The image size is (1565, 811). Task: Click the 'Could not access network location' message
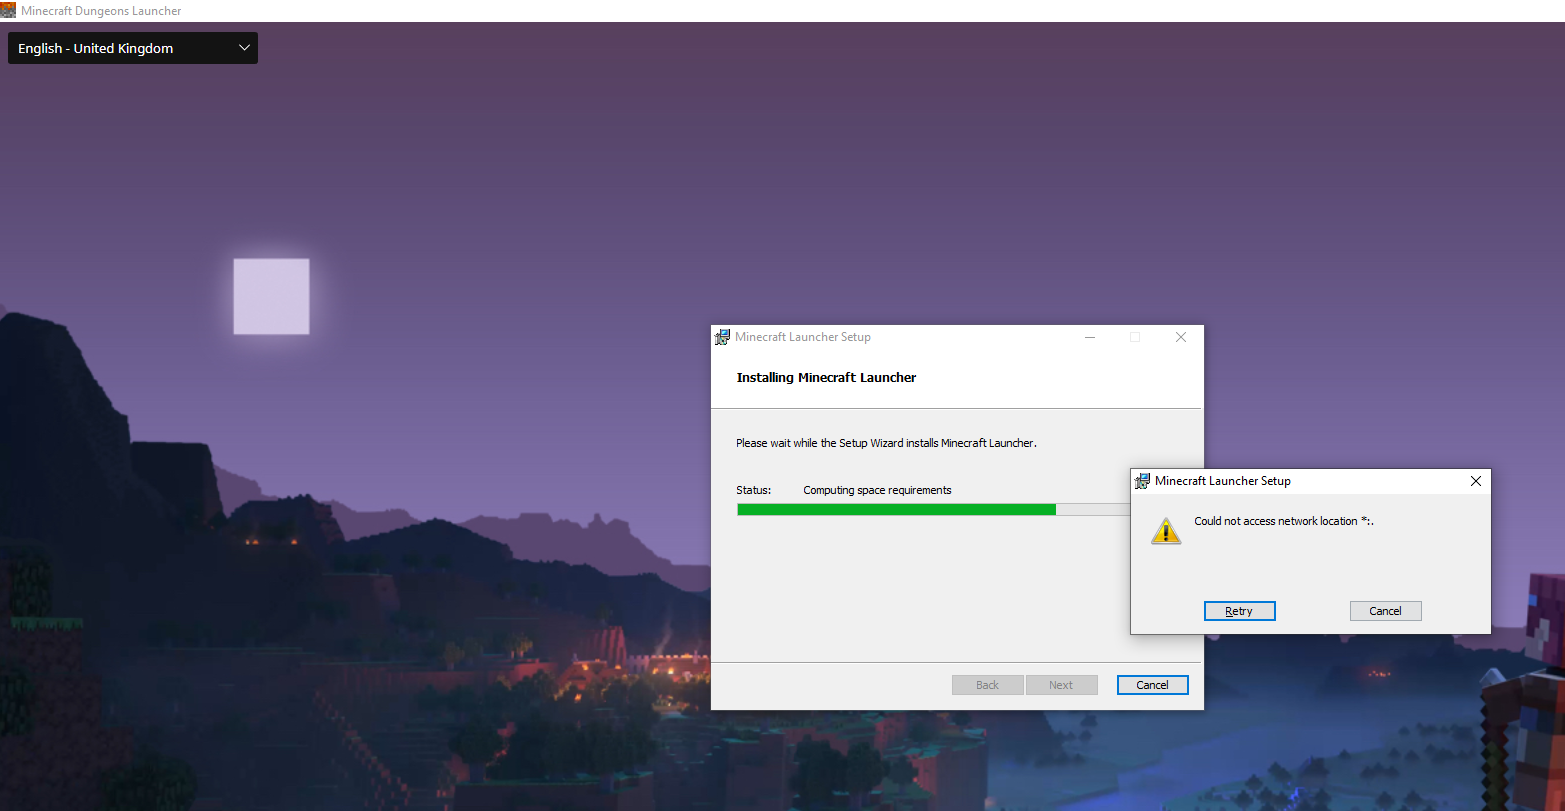tap(1284, 521)
